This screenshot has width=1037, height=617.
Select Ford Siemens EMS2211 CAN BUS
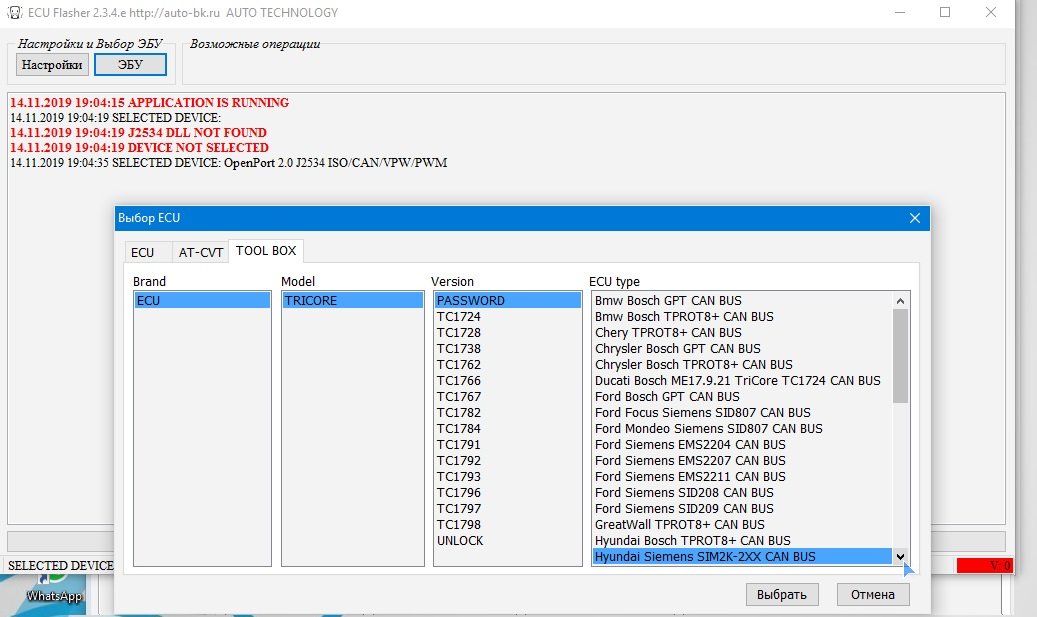(x=690, y=477)
